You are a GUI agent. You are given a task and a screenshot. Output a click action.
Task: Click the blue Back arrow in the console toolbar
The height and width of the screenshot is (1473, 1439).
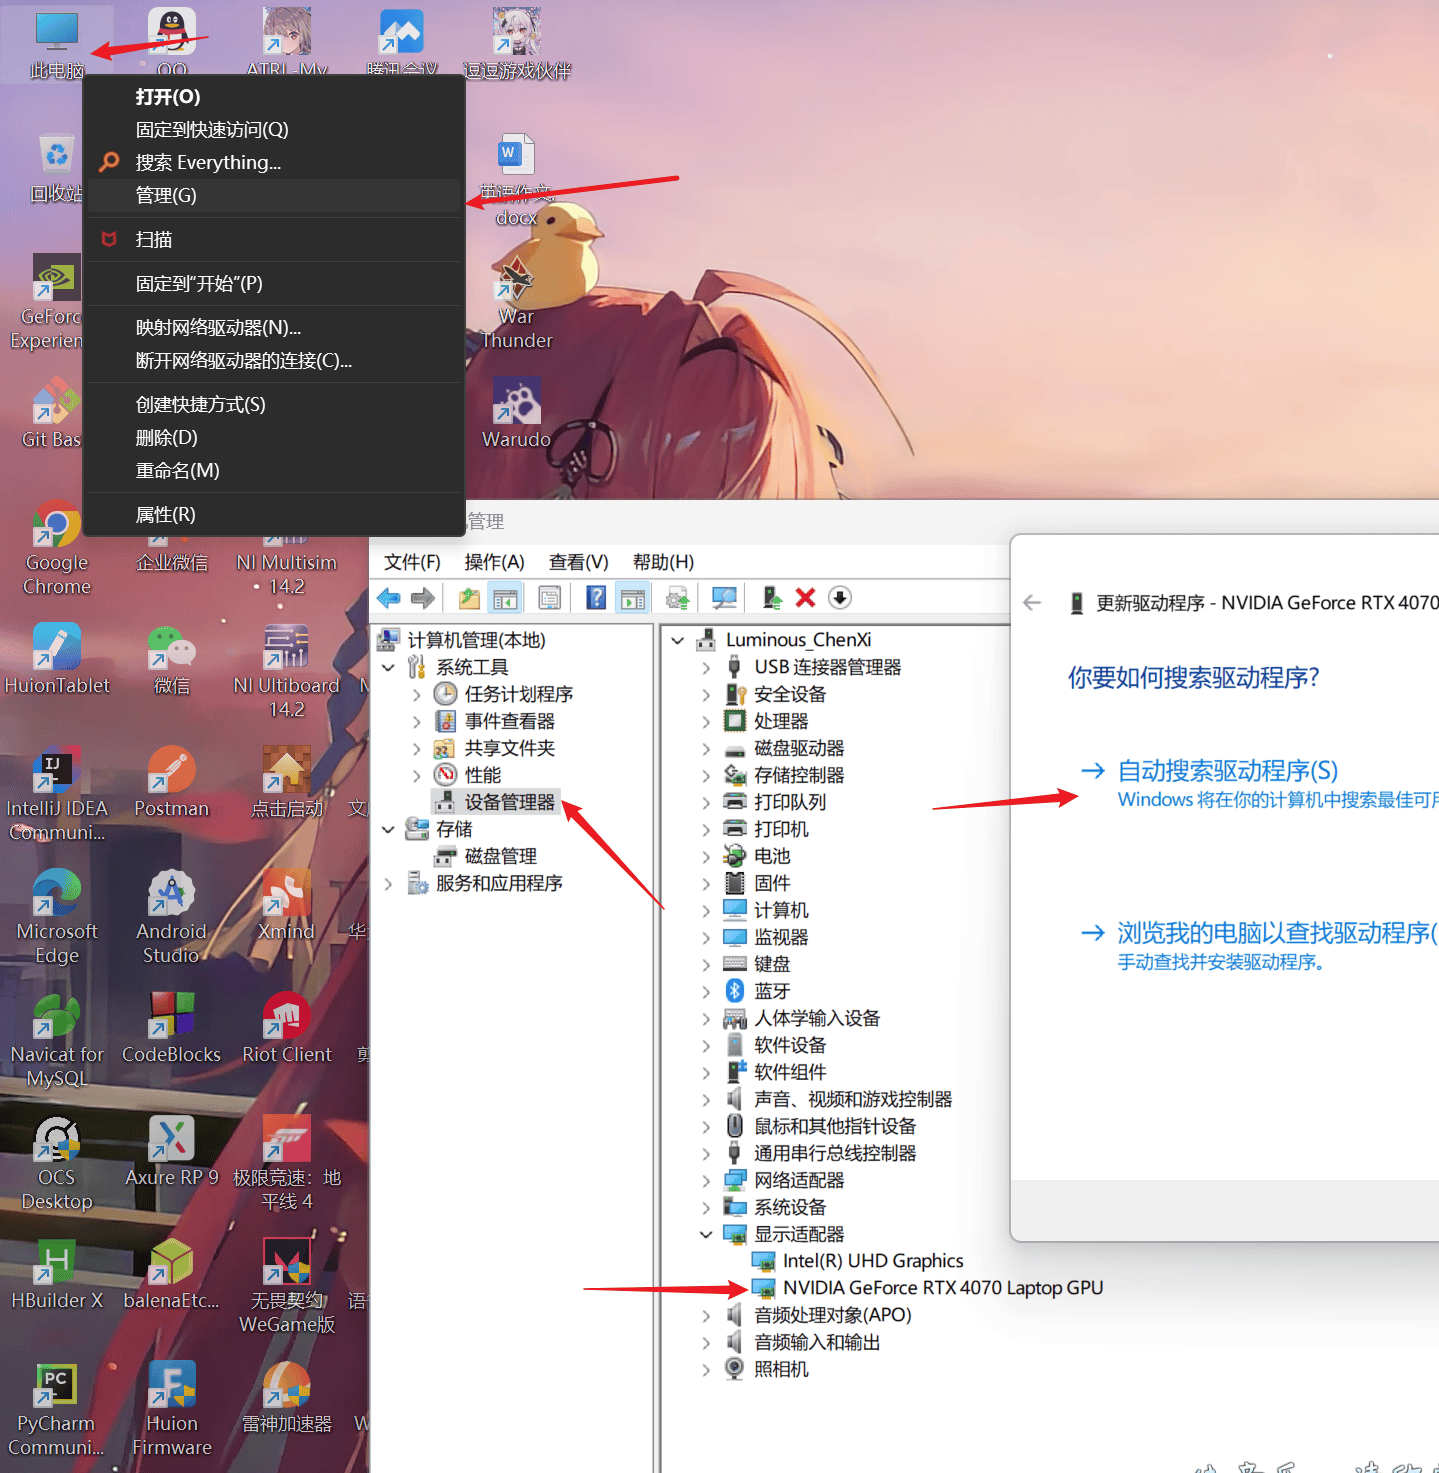tap(388, 598)
